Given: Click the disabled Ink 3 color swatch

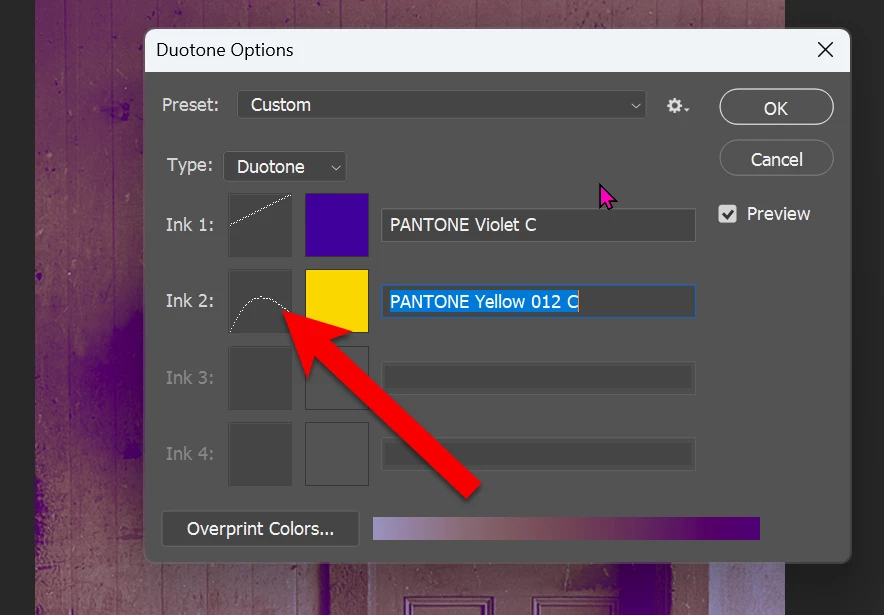Looking at the screenshot, I should point(337,378).
